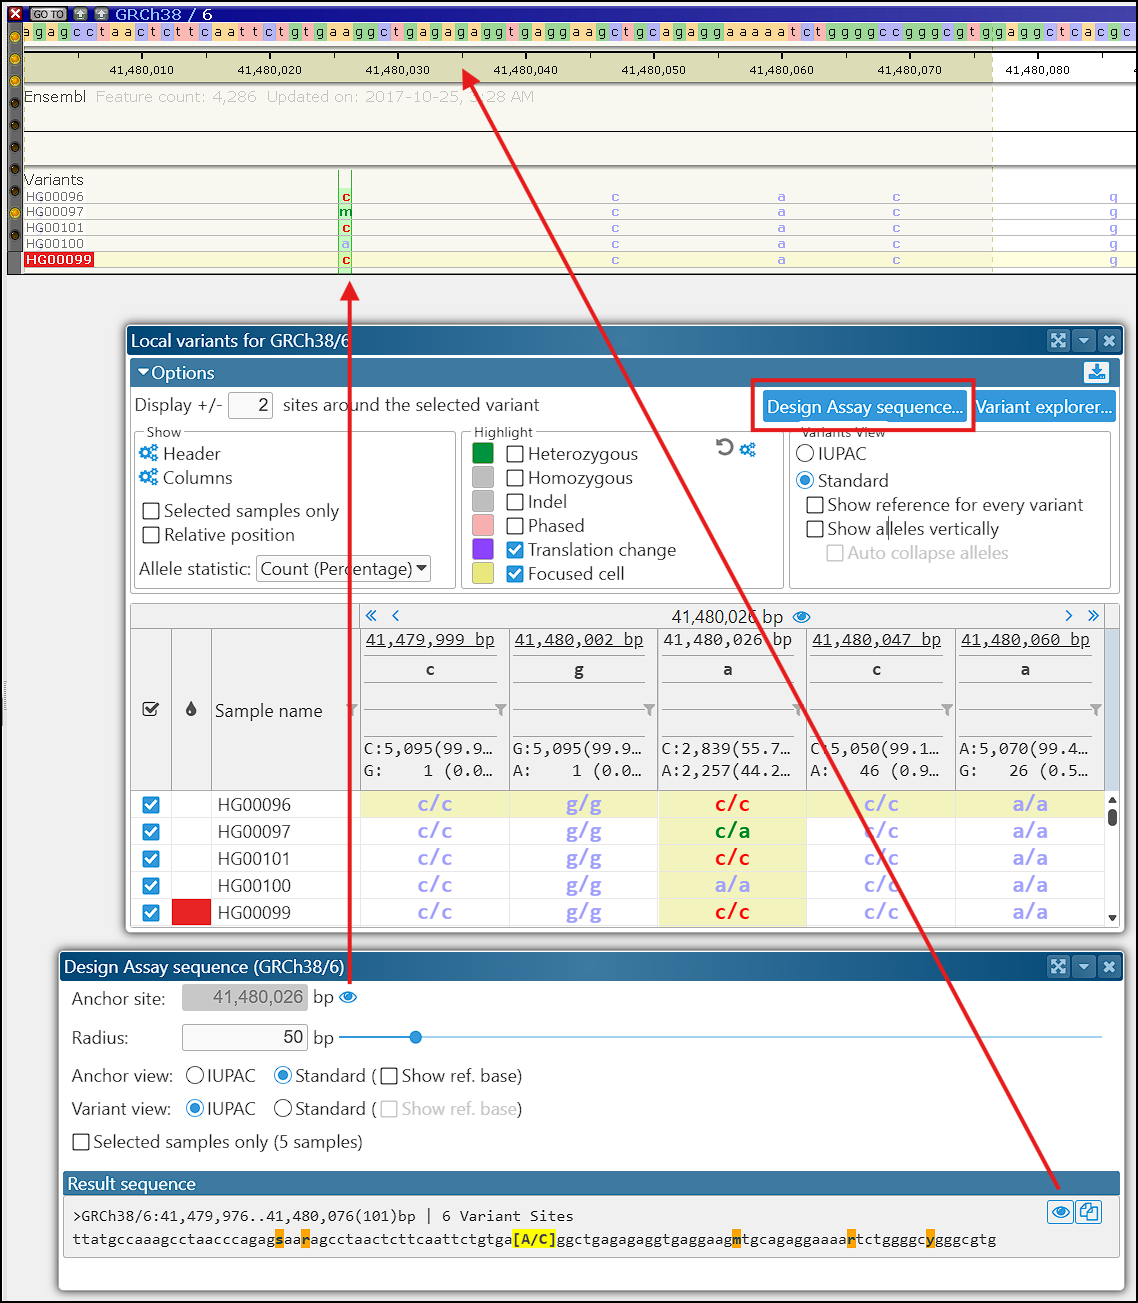Open the Allele statistic dropdown

[x=343, y=569]
